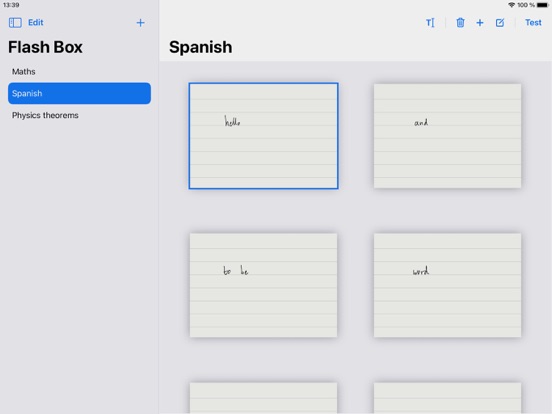
Task: Check the battery status icon
Action: (542, 5)
